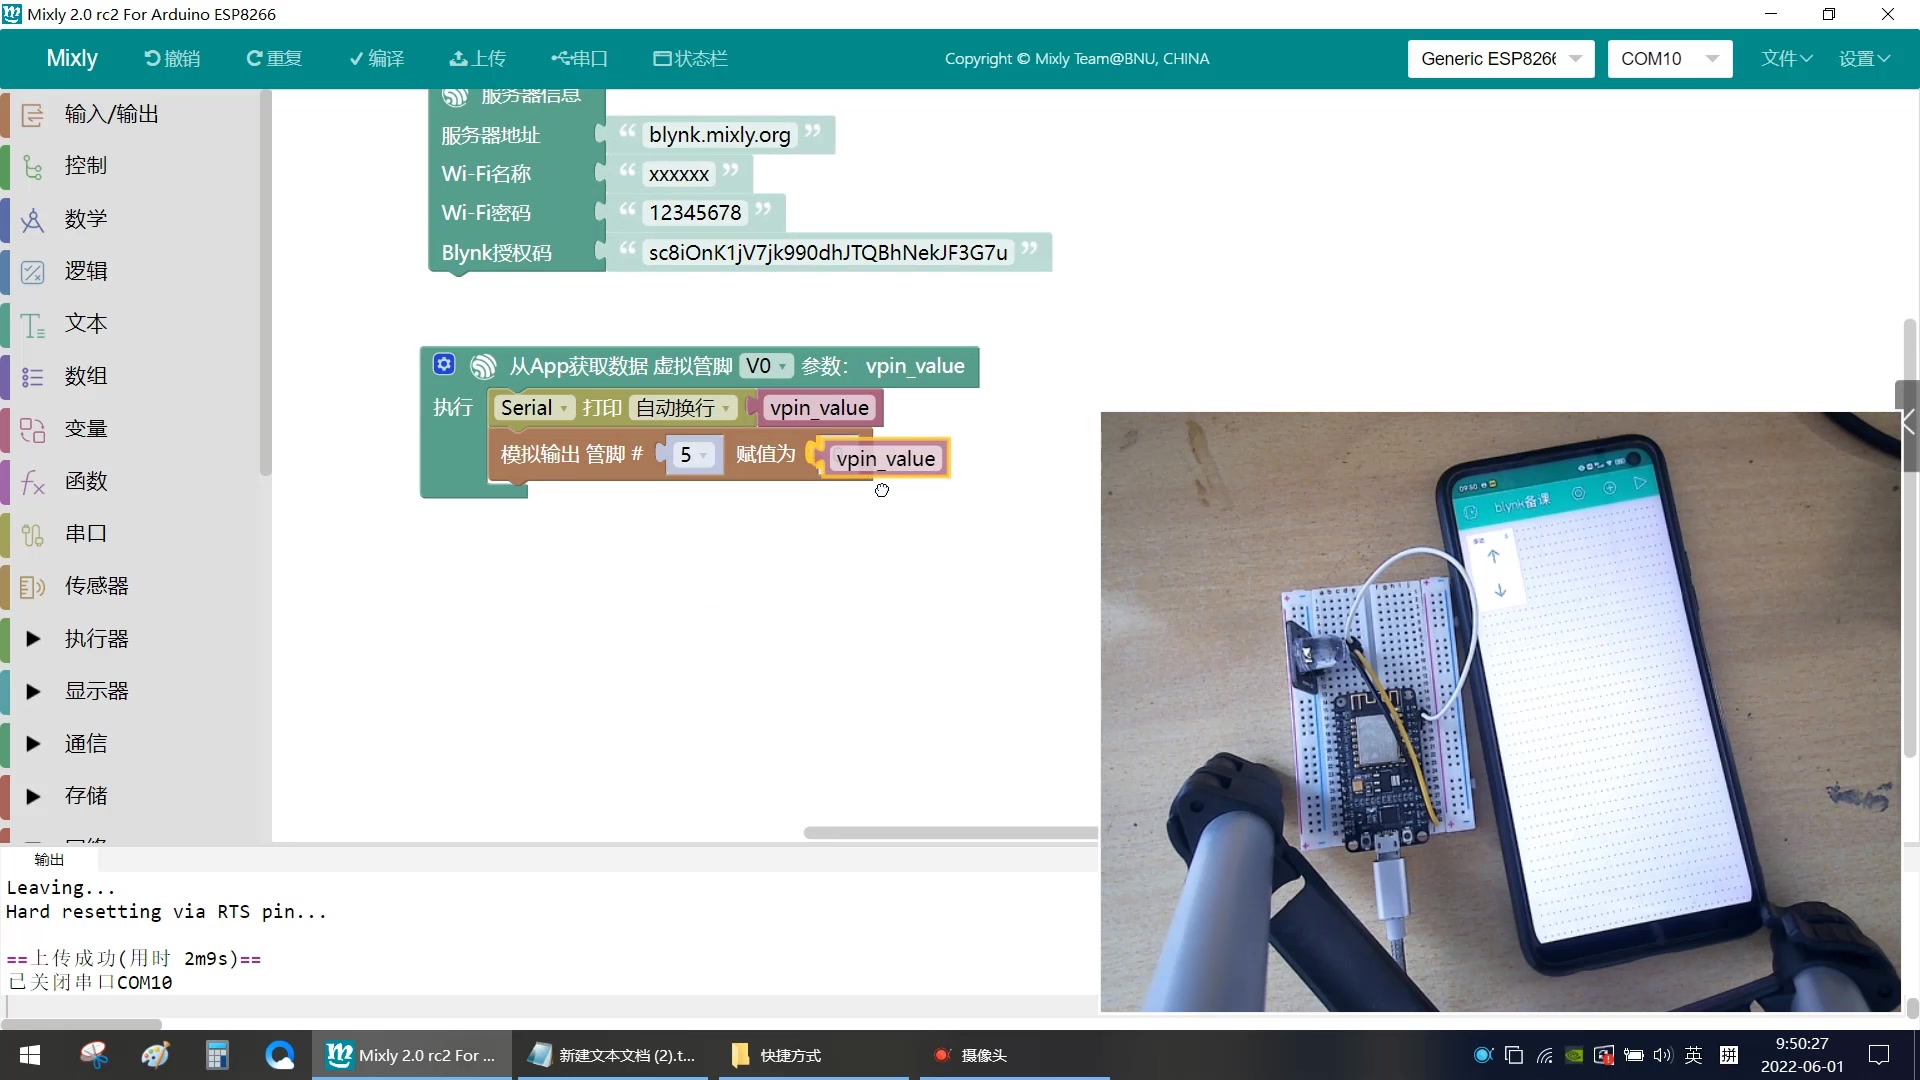Viewport: 1920px width, 1080px height.
Task: Open the COM10 port dropdown
Action: (1669, 58)
